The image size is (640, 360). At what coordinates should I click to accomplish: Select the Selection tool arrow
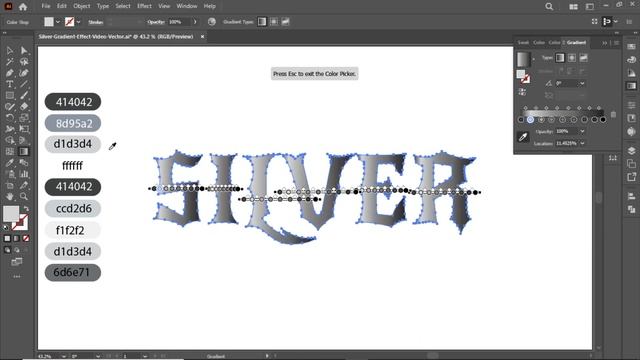pyautogui.click(x=10, y=50)
